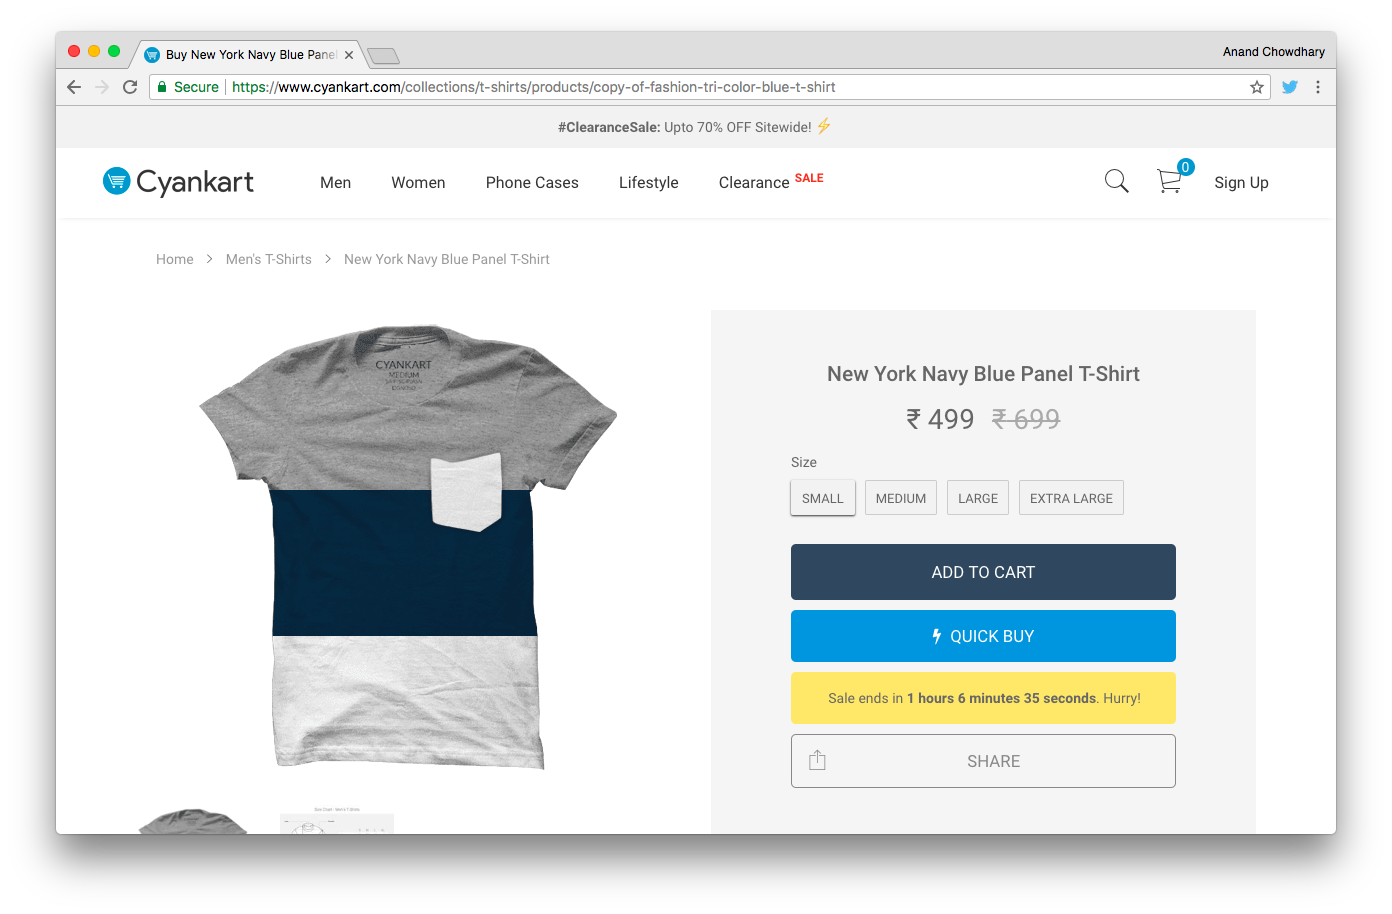Open the Clearance SALE menu
This screenshot has height=914, width=1392.
tap(771, 181)
